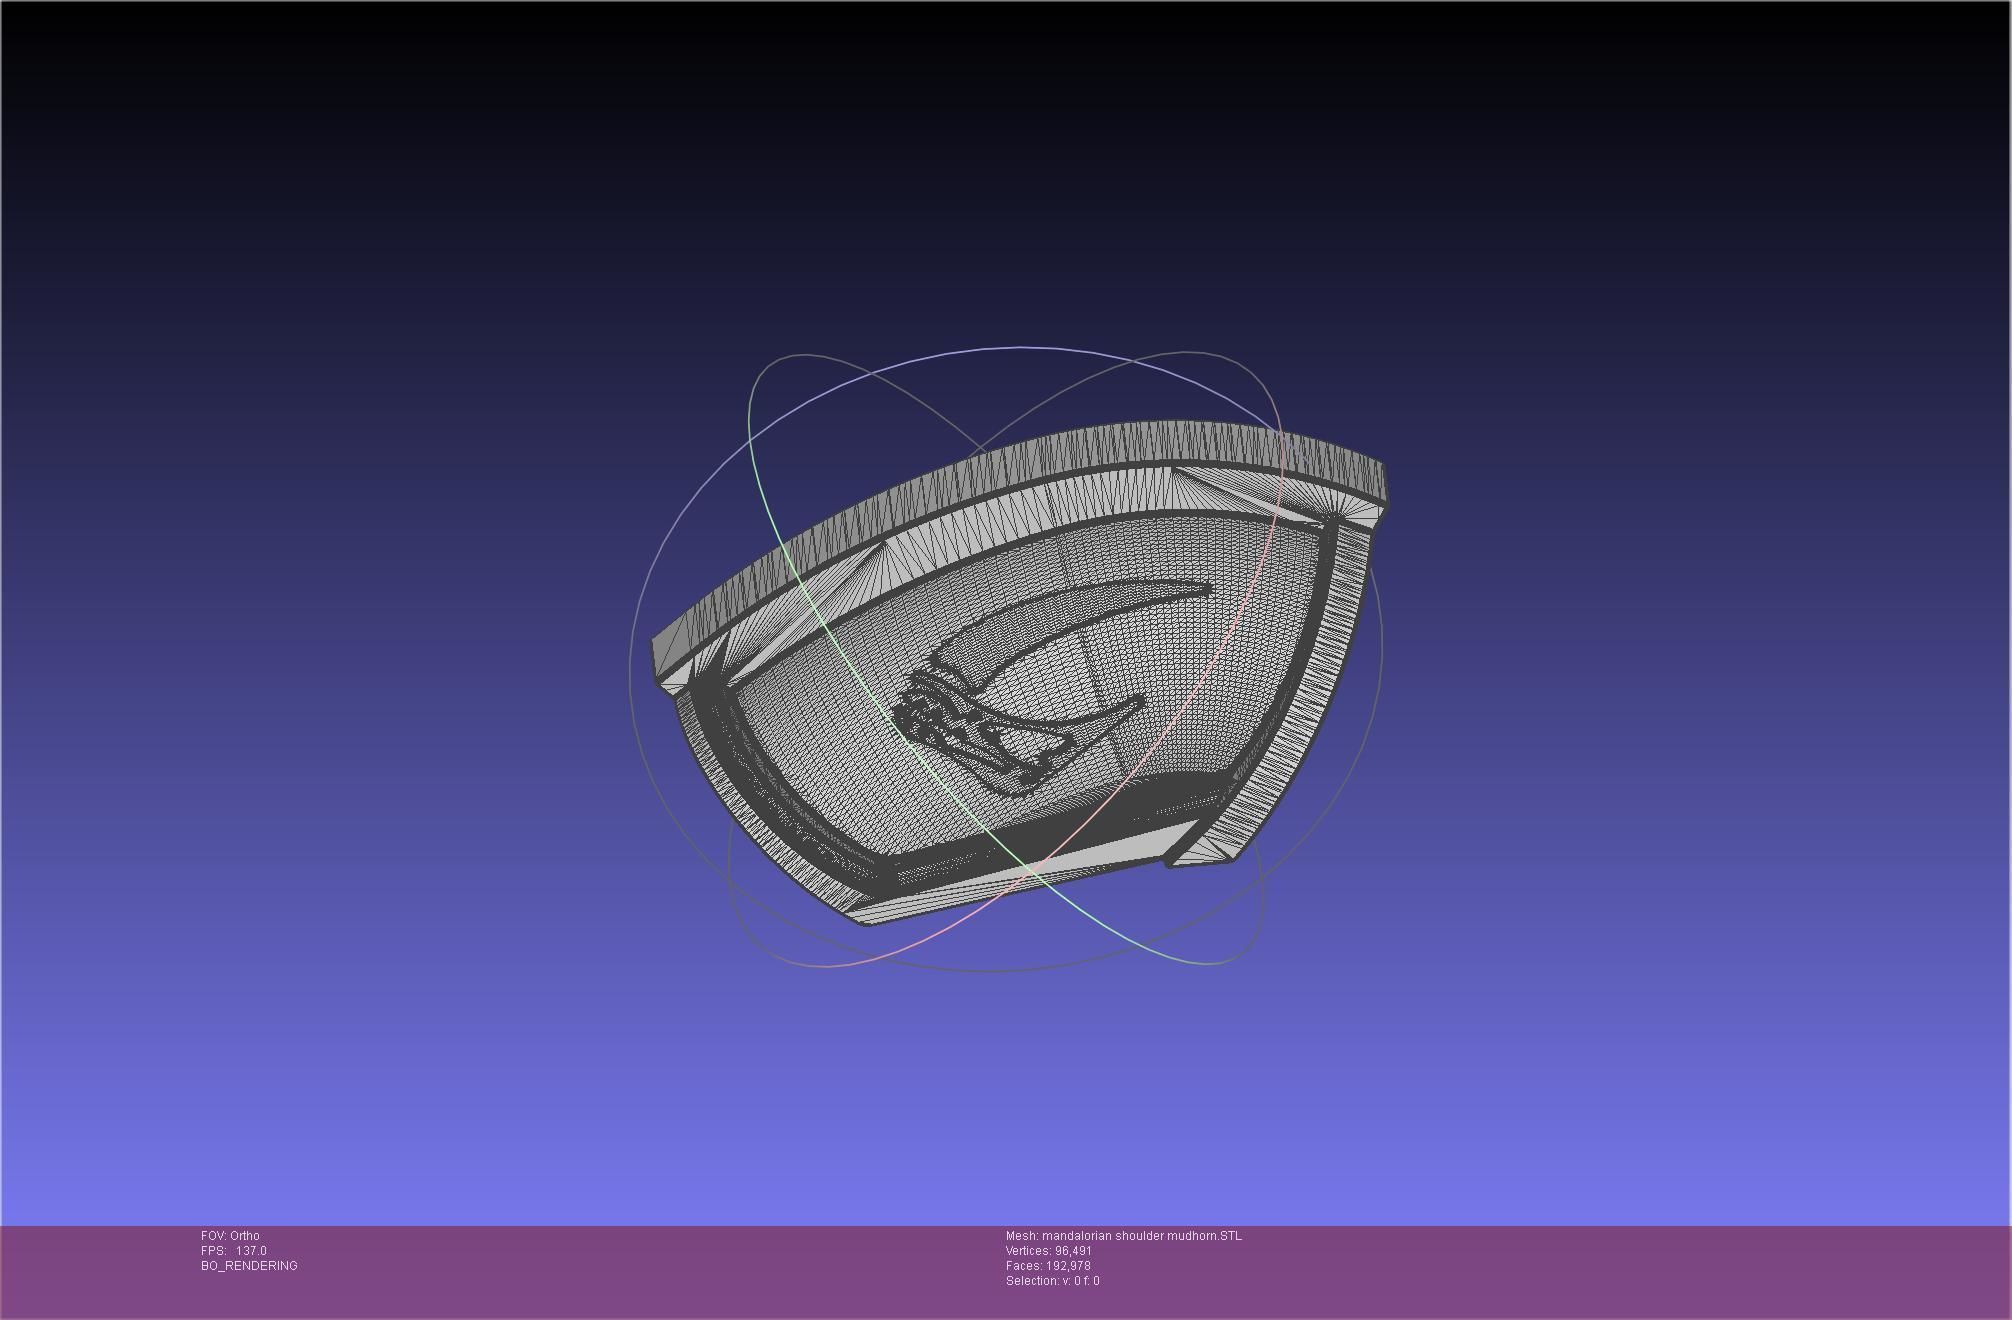Click the 'FOV: Ortho' status text

click(230, 1236)
